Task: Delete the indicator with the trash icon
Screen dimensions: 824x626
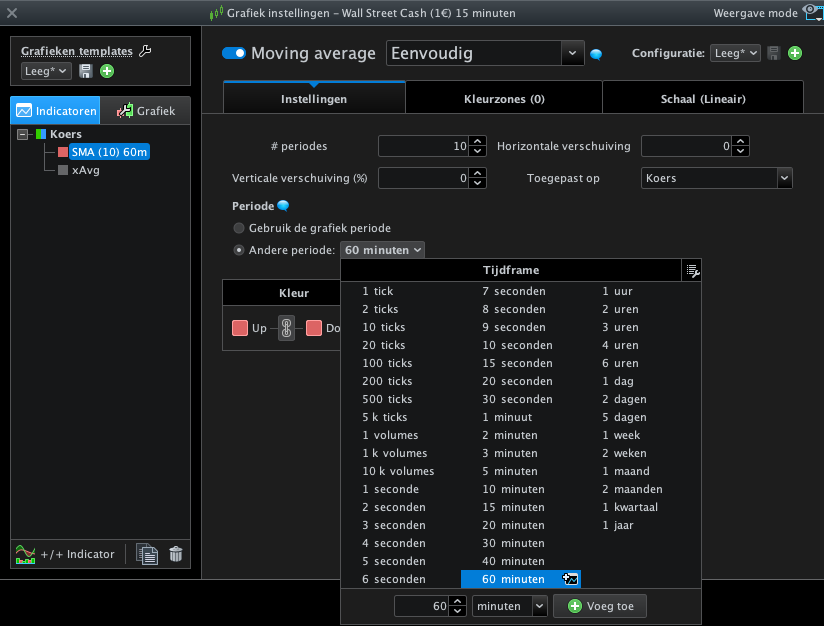Action: (x=176, y=554)
